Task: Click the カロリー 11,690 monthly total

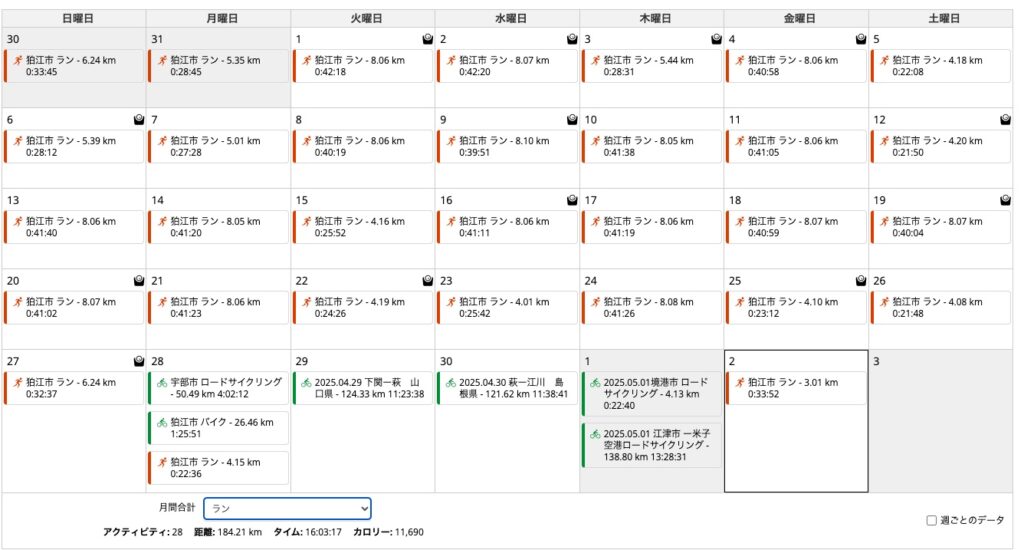Action: [388, 532]
